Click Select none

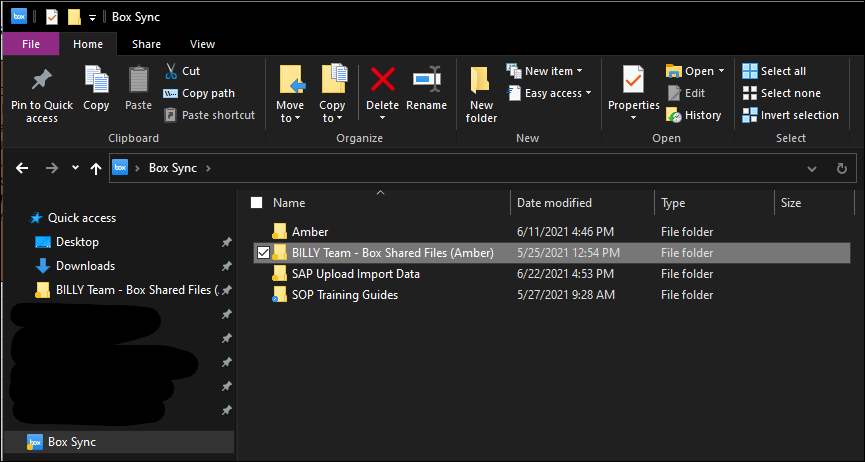pyautogui.click(x=781, y=93)
